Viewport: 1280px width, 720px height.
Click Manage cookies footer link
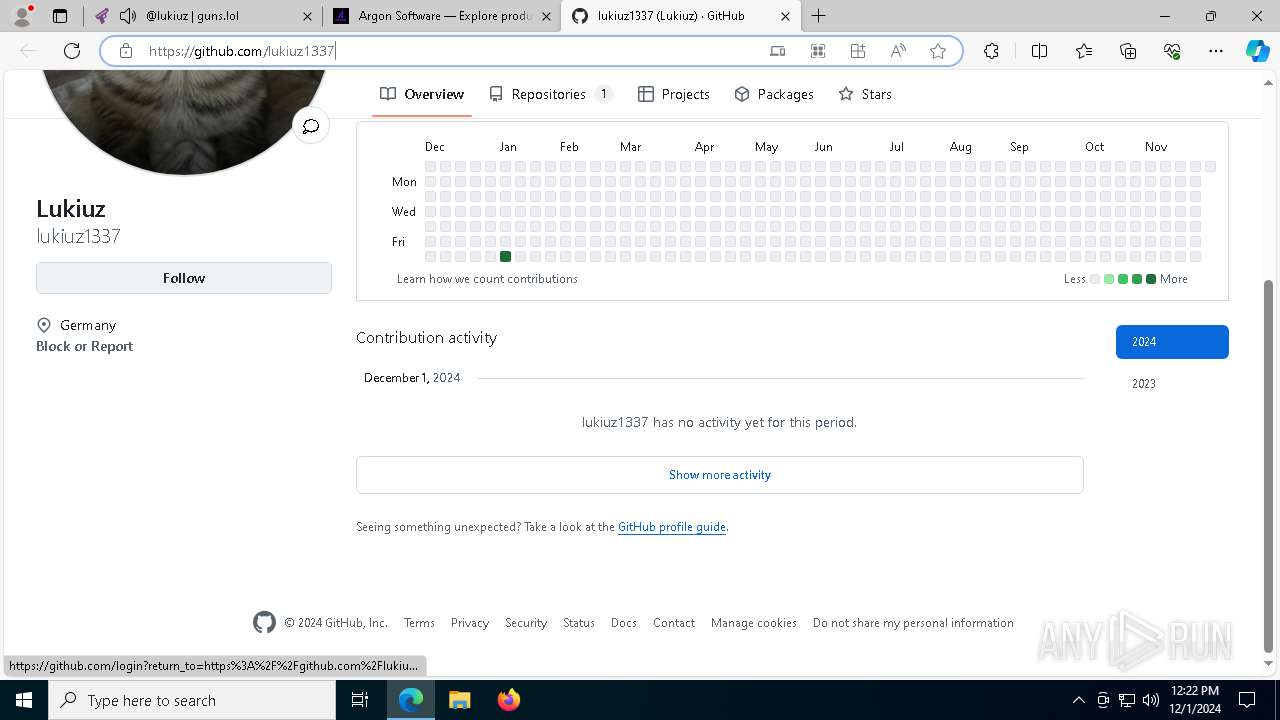click(x=754, y=623)
